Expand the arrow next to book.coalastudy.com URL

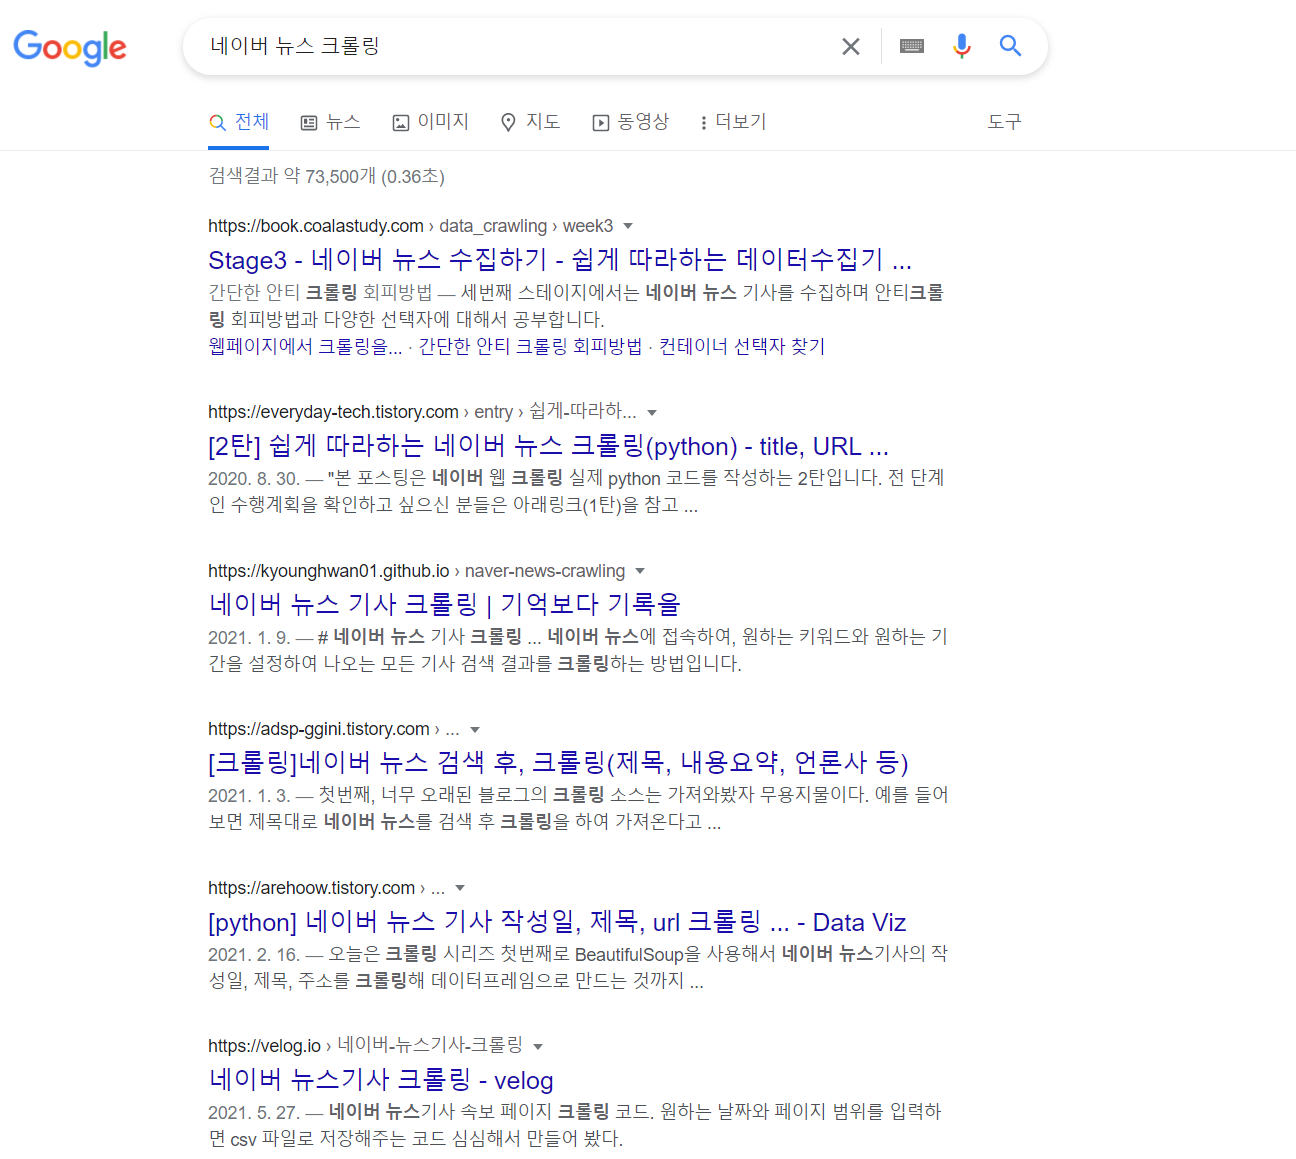tap(628, 226)
